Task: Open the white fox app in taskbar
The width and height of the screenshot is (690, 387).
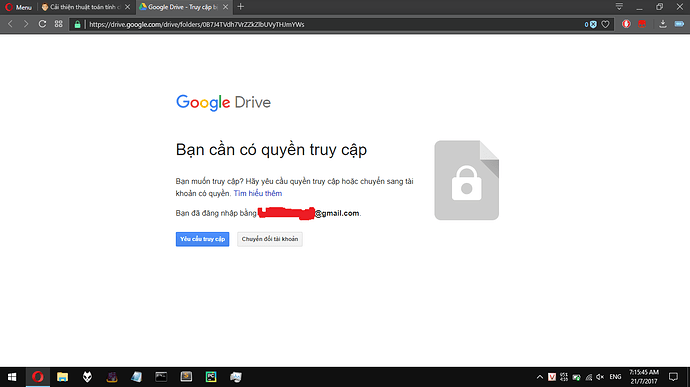Action: (87, 377)
